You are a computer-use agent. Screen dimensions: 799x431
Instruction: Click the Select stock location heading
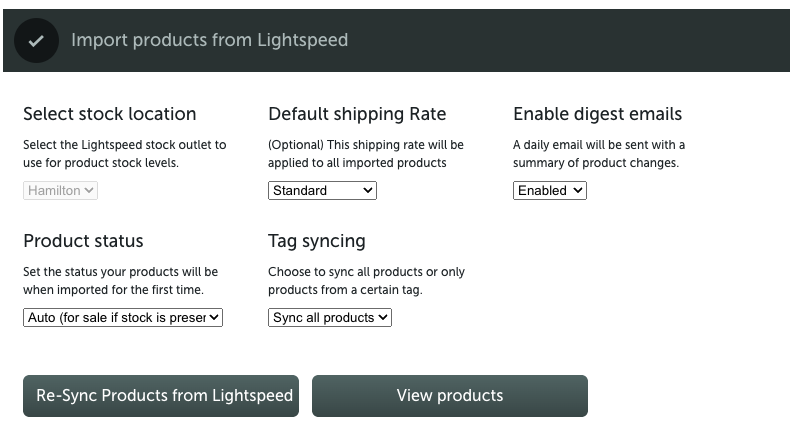coord(110,114)
